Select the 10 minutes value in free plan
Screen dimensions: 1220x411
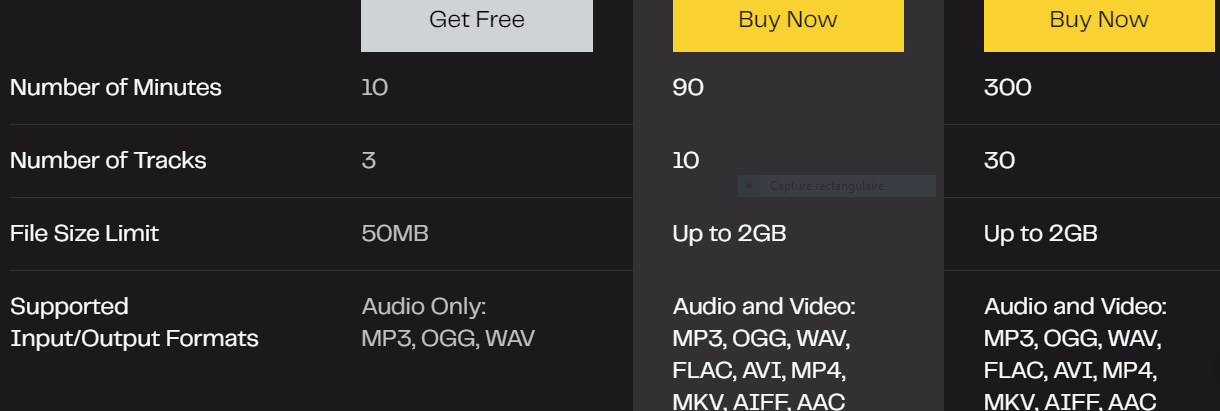(x=374, y=88)
